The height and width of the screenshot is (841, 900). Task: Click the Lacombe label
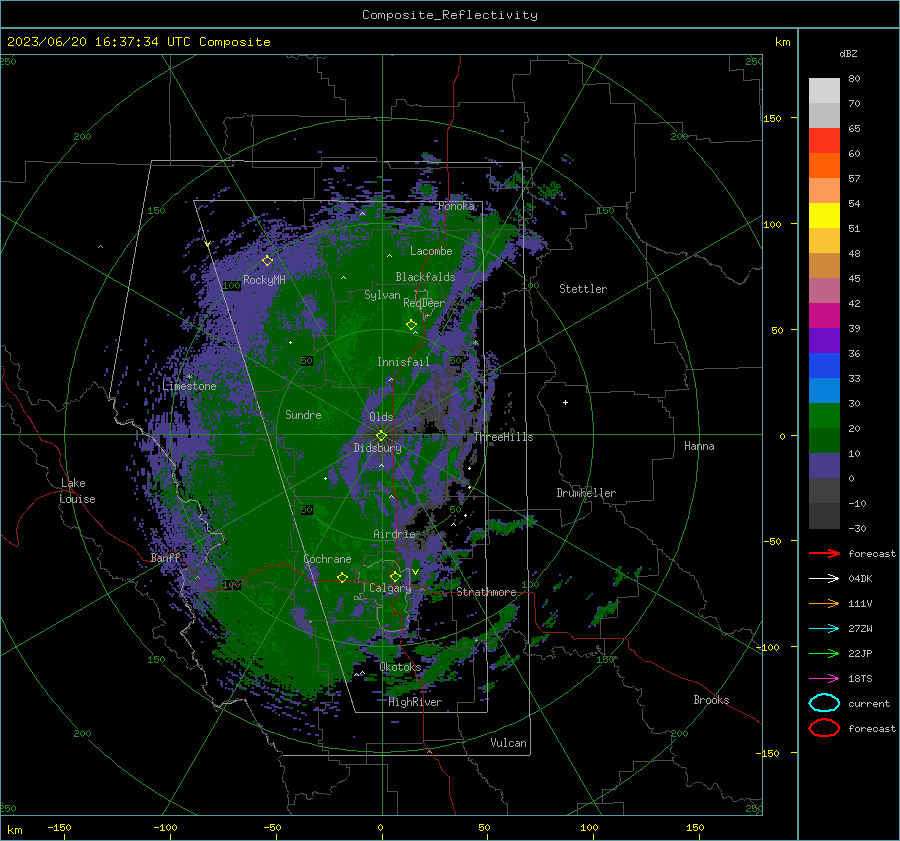tap(431, 251)
